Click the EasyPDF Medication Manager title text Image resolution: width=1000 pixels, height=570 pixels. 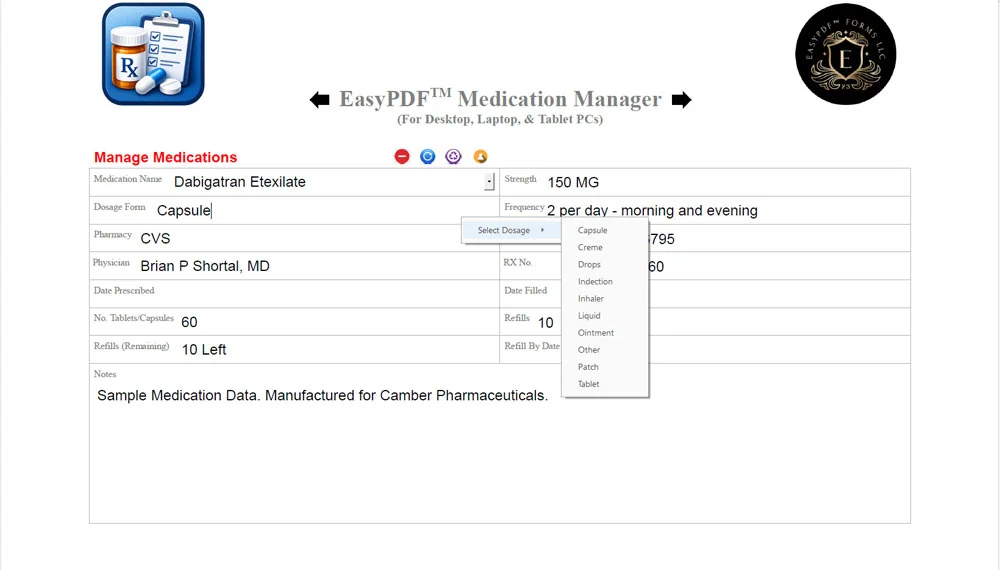coord(500,99)
